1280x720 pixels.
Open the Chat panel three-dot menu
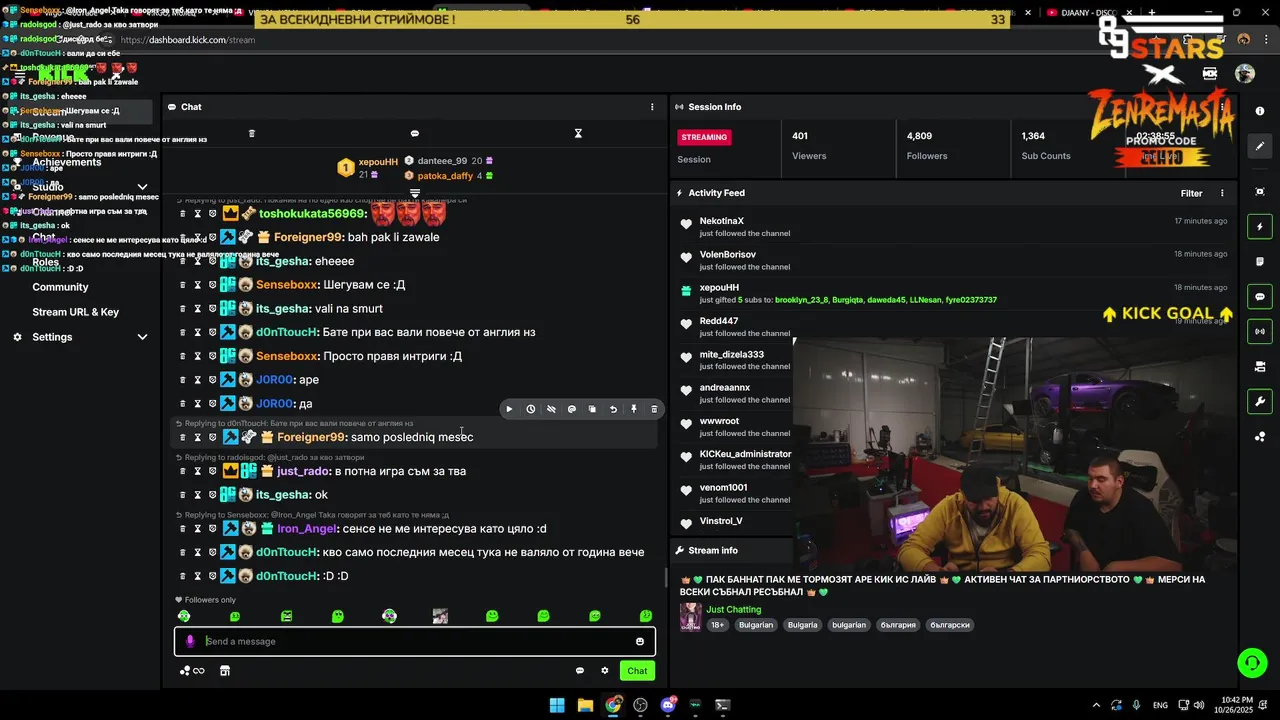(x=652, y=107)
